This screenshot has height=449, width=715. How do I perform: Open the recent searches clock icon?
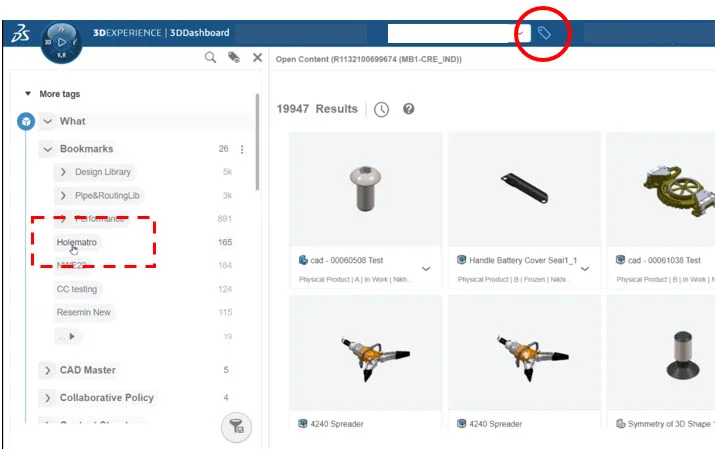381,109
